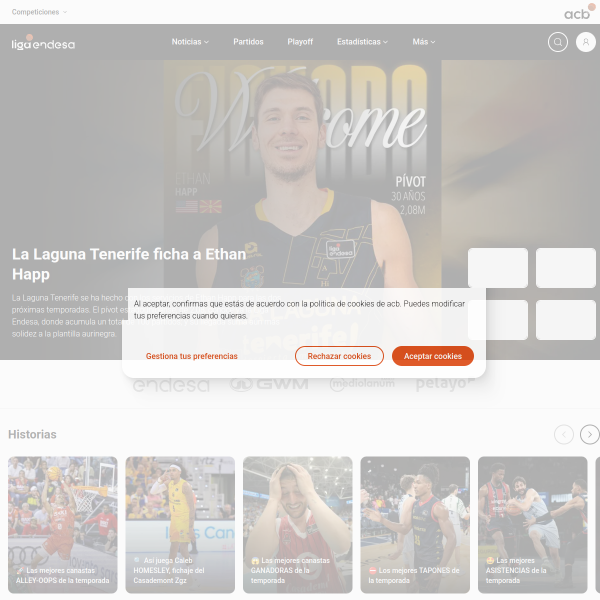Accept cookies with Aceptar cookies button
Viewport: 600px width, 600px height.
click(x=433, y=356)
